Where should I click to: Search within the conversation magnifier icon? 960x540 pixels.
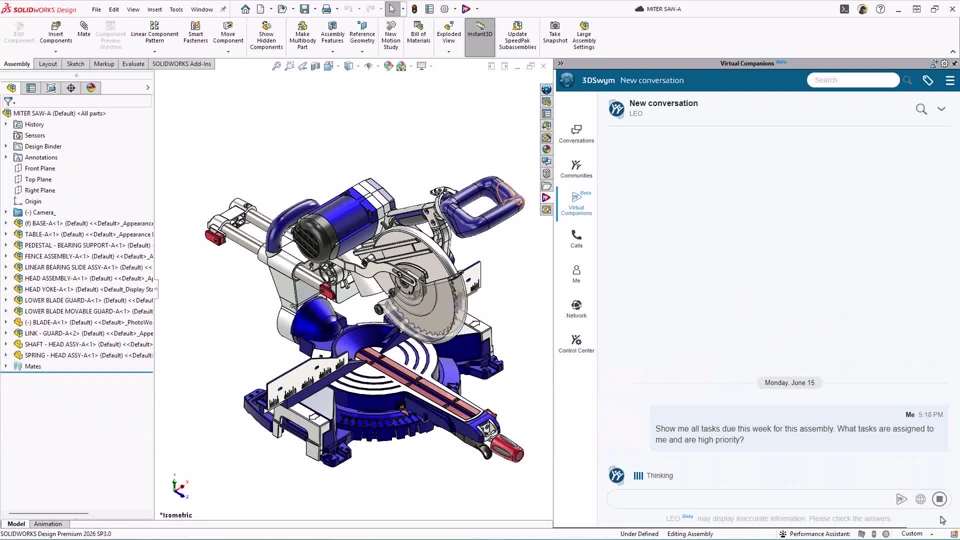coord(921,109)
